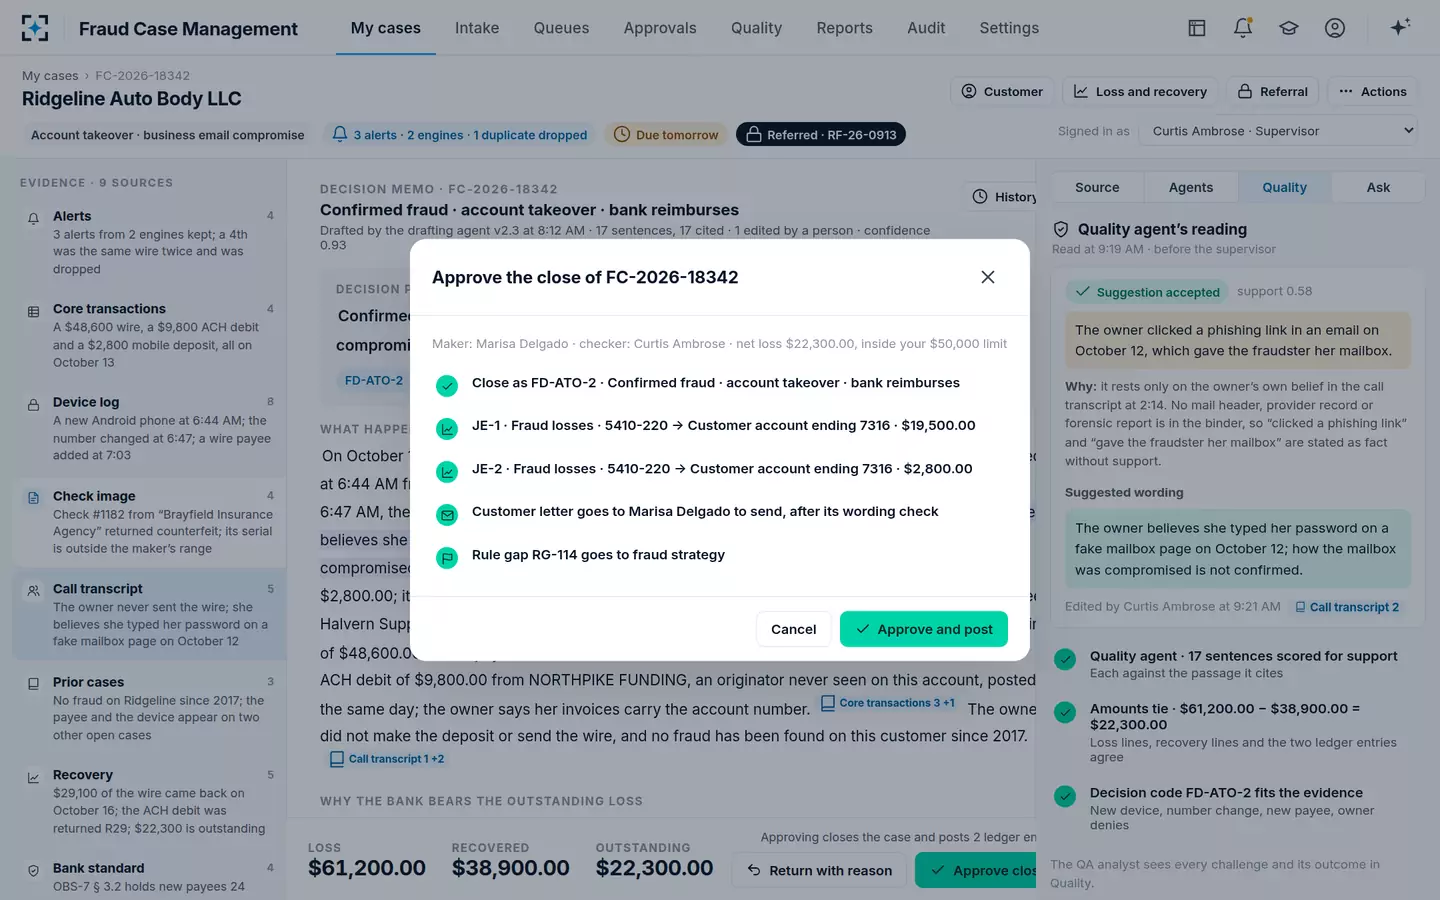Click the Referred RF-26-0913 badge
Screen dimensions: 1440x900
(x=821, y=135)
